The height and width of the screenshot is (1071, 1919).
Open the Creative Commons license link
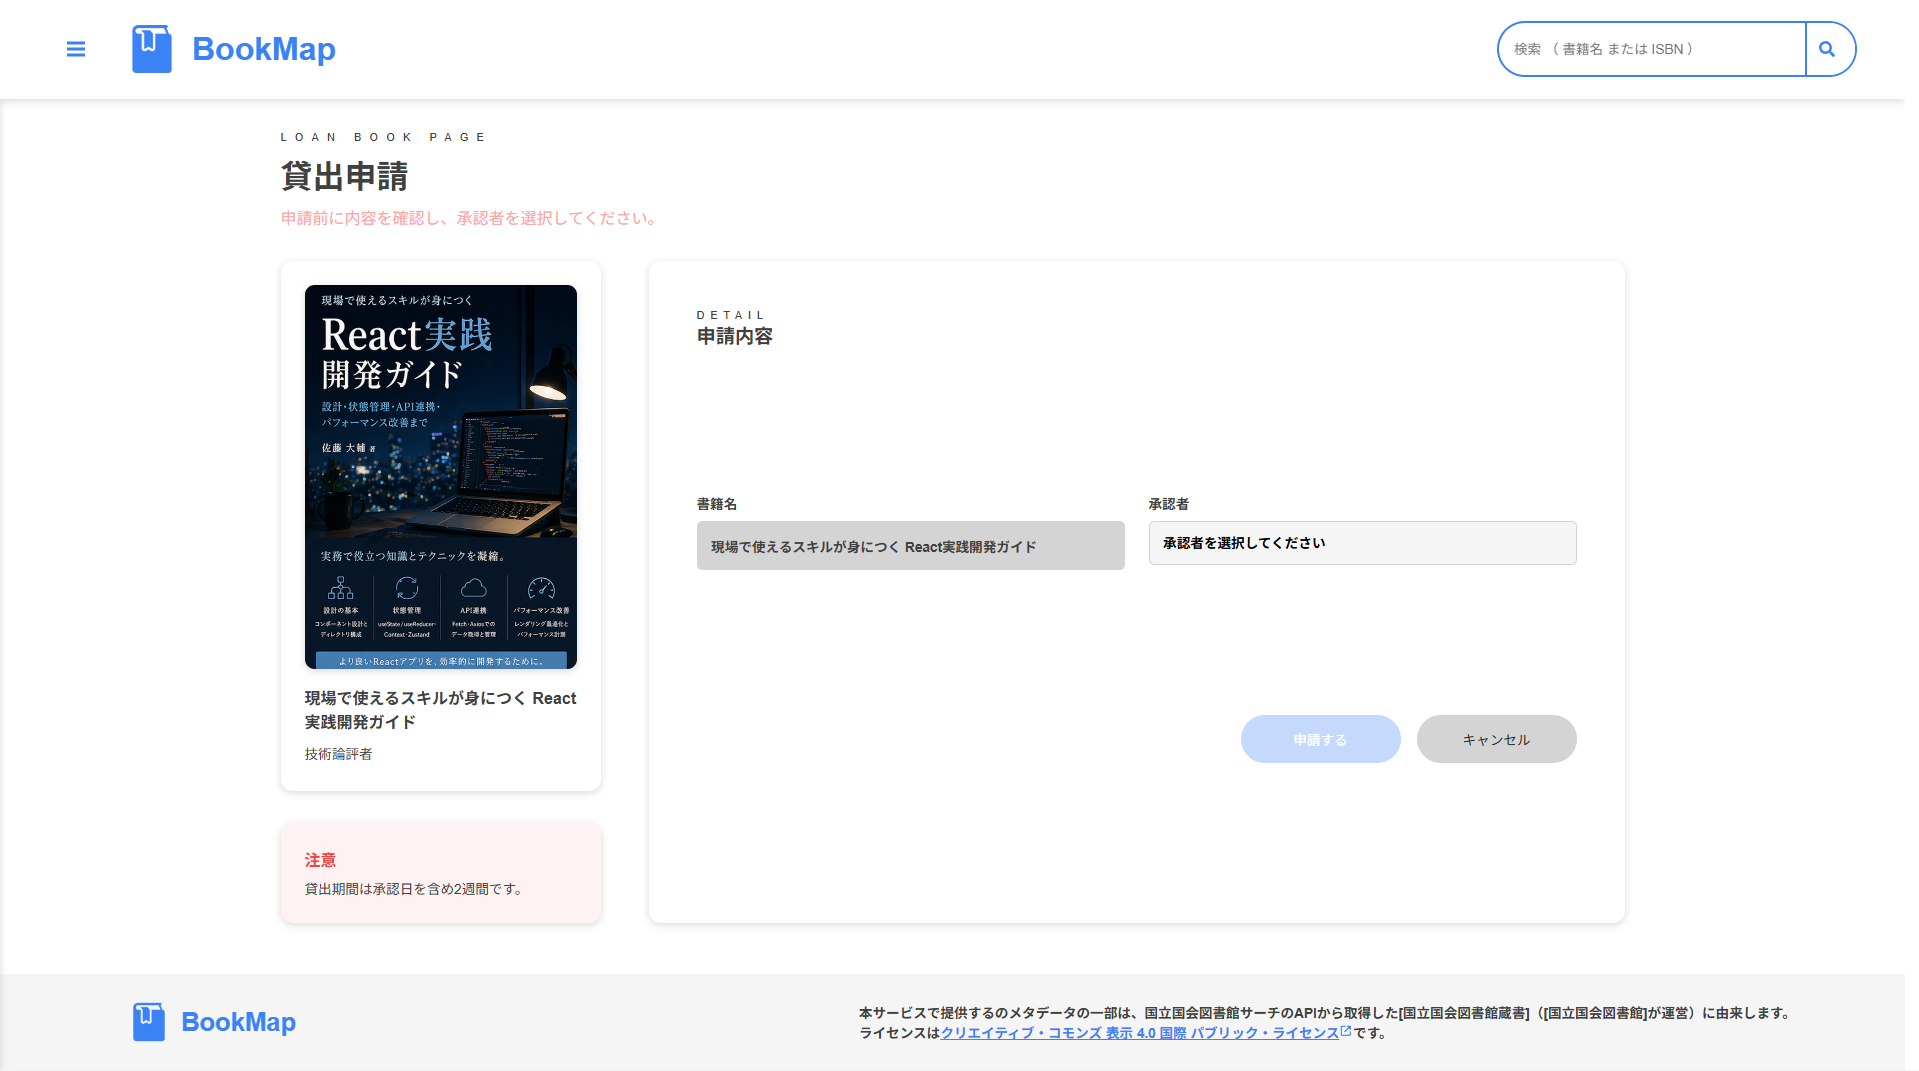1139,1033
